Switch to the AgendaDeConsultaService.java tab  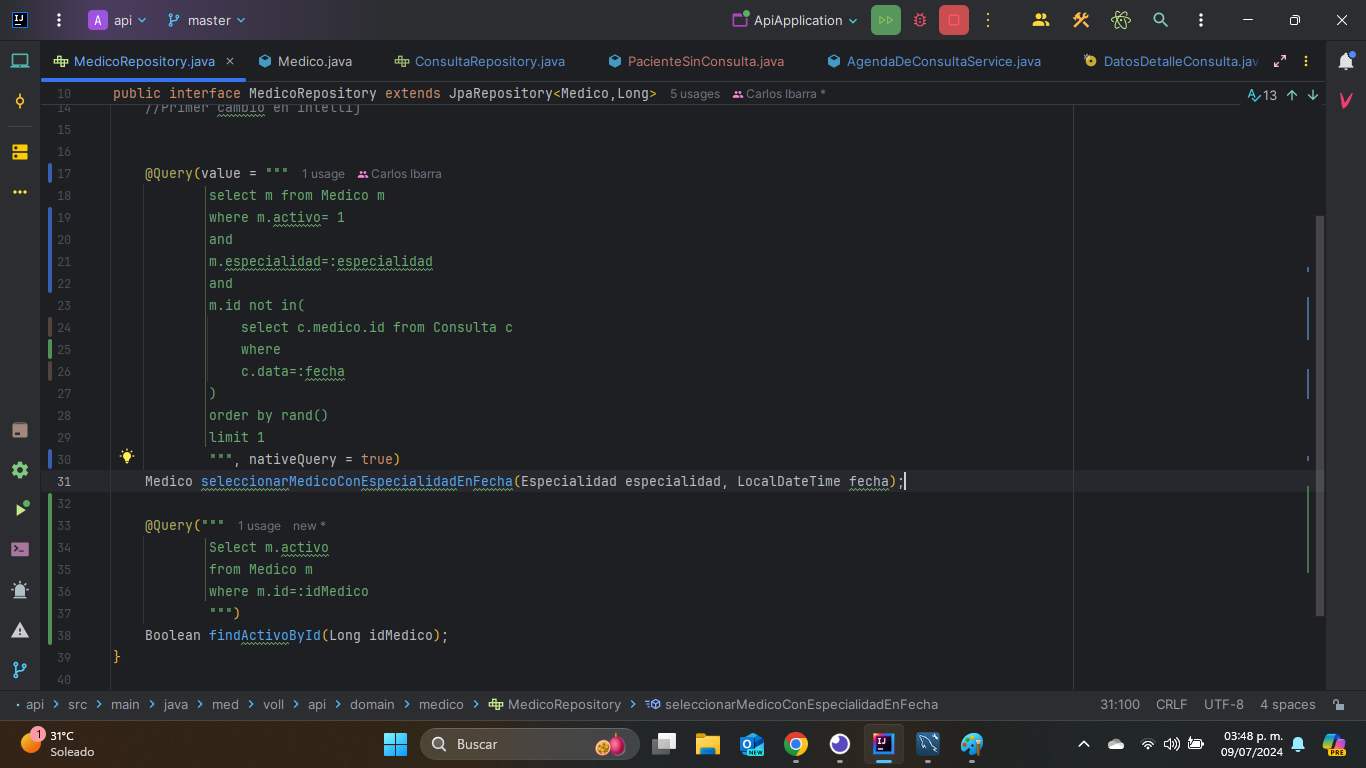934,61
